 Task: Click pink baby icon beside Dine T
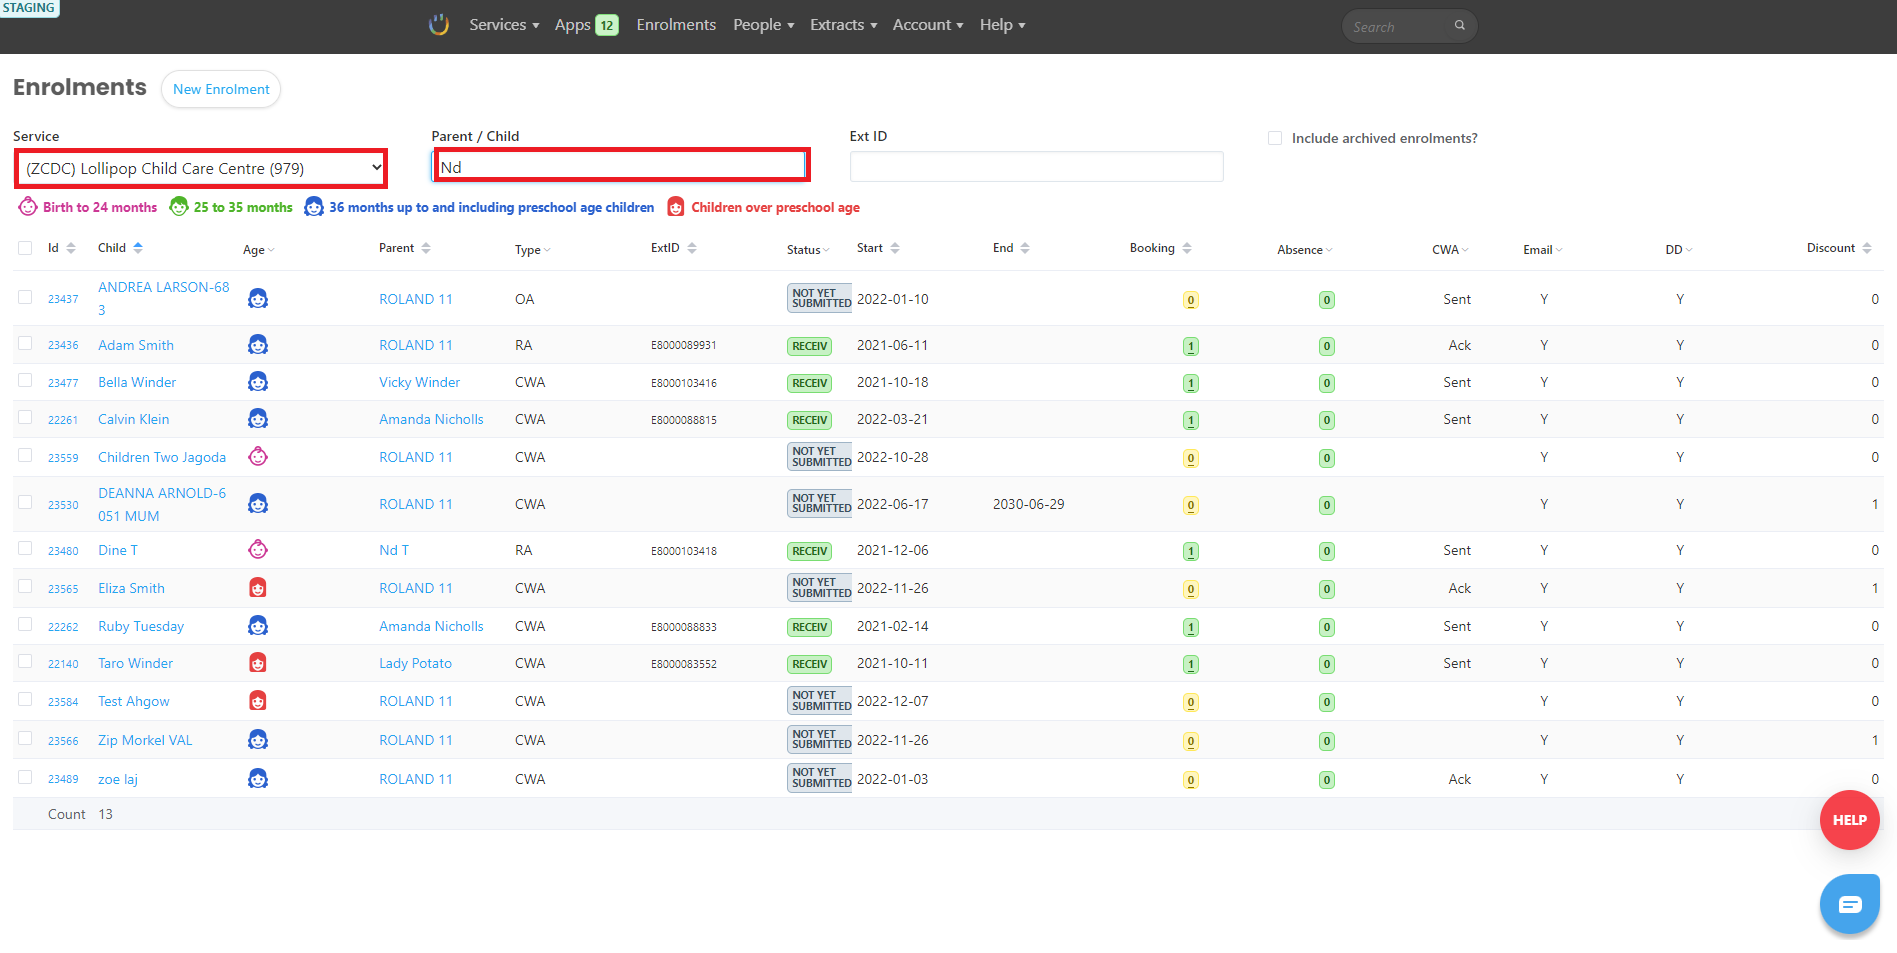pos(258,550)
